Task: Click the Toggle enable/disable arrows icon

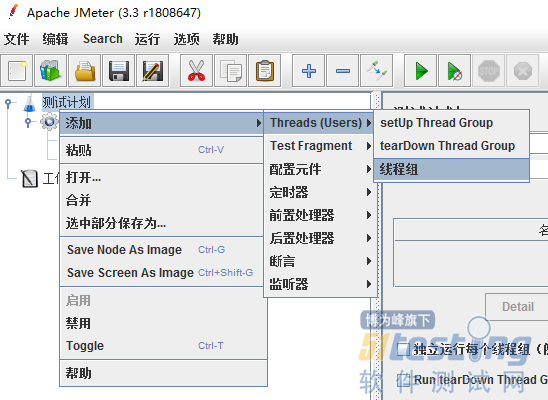Action: point(377,71)
